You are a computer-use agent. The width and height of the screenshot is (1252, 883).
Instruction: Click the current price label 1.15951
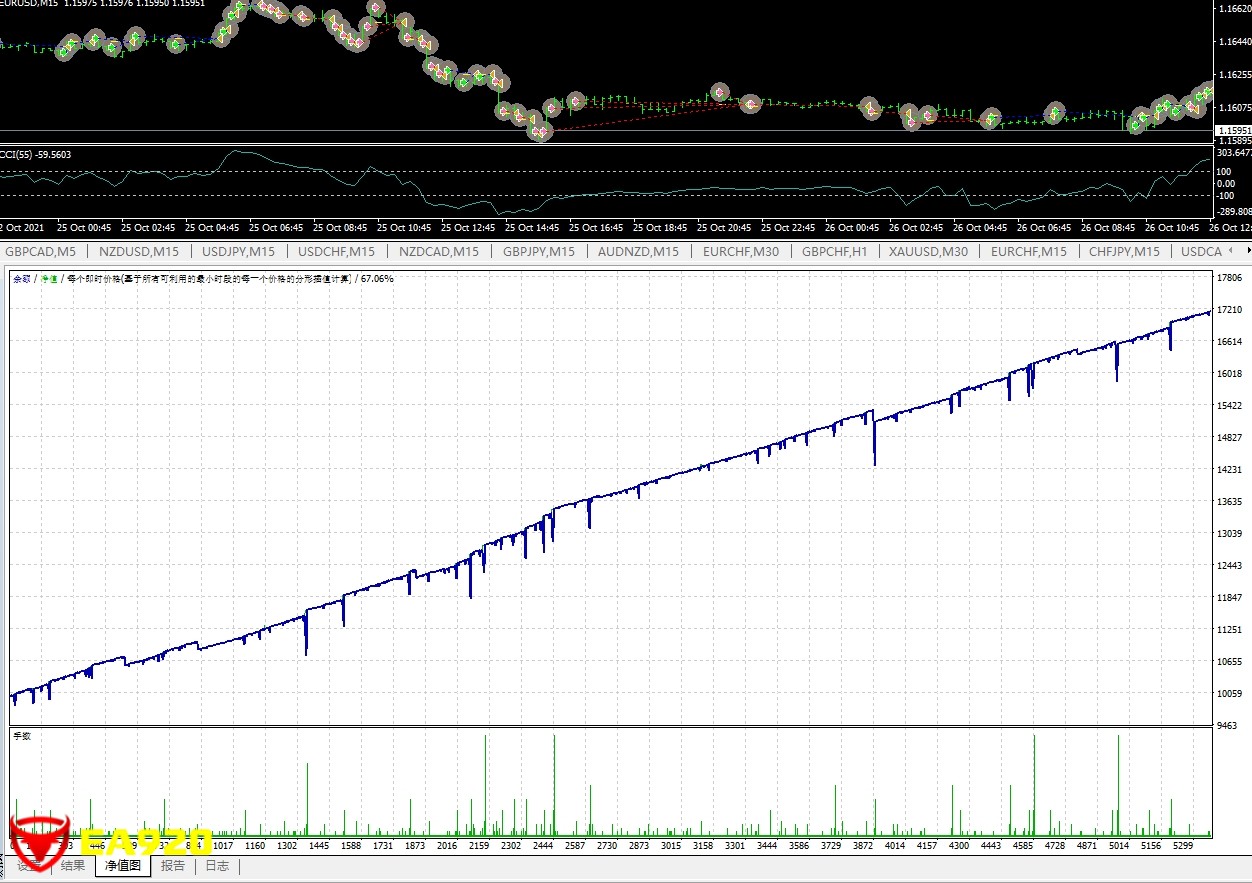pos(1232,131)
